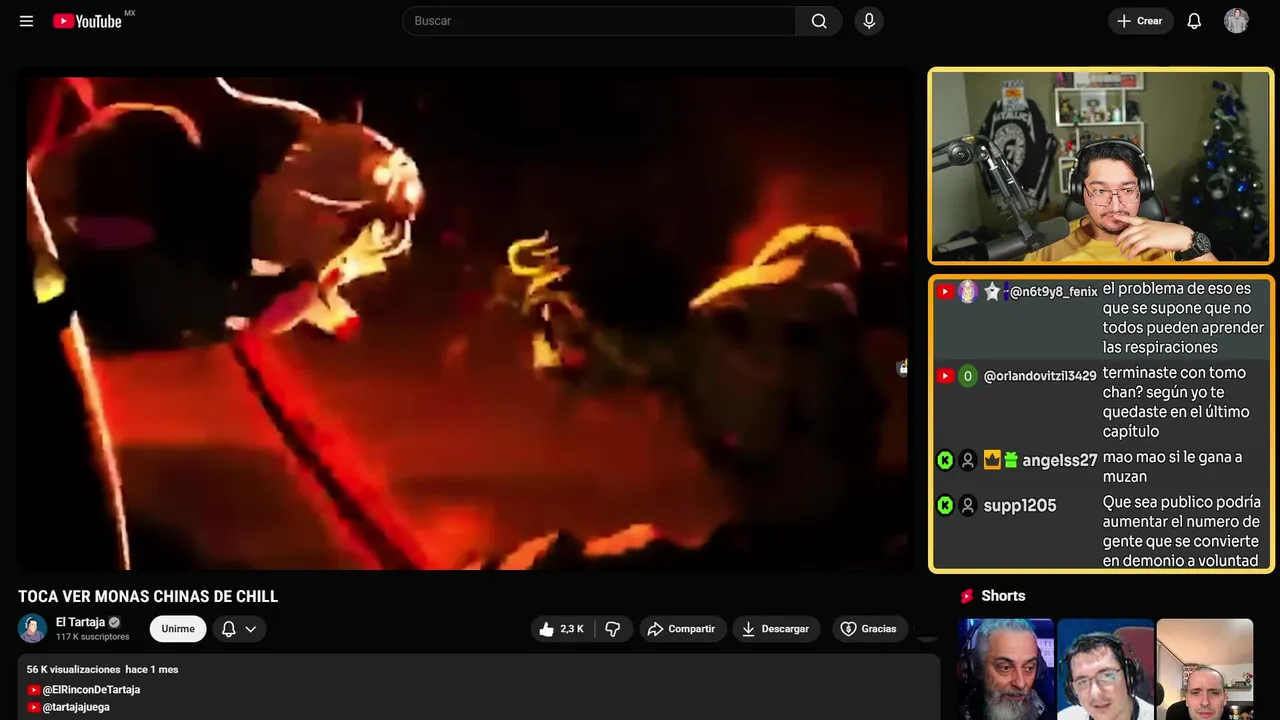Start voice search with microphone icon
Viewport: 1280px width, 720px height.
point(869,21)
